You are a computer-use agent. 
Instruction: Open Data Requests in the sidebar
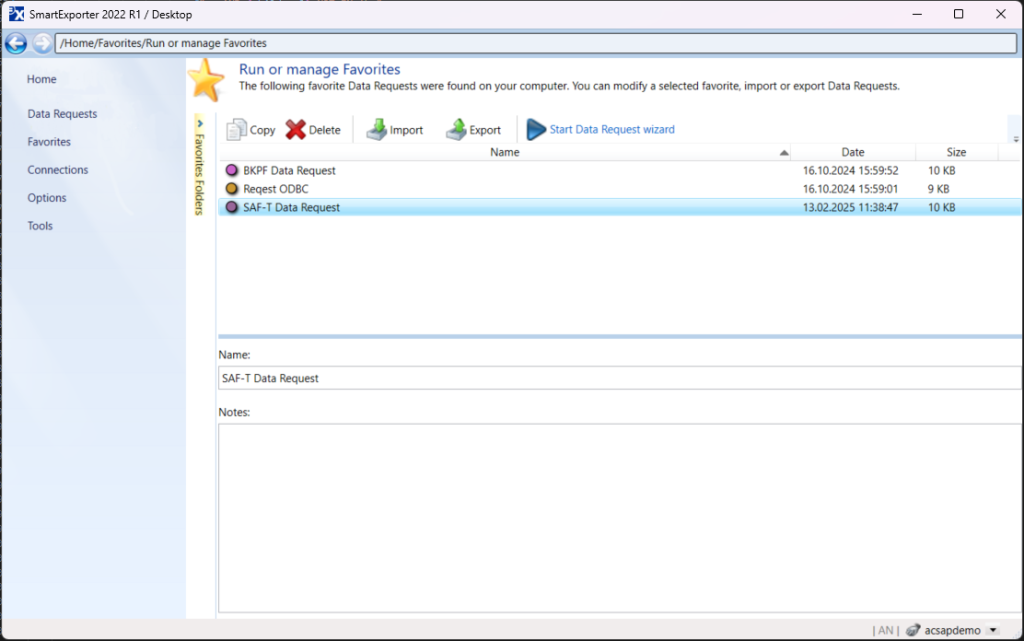click(x=62, y=114)
